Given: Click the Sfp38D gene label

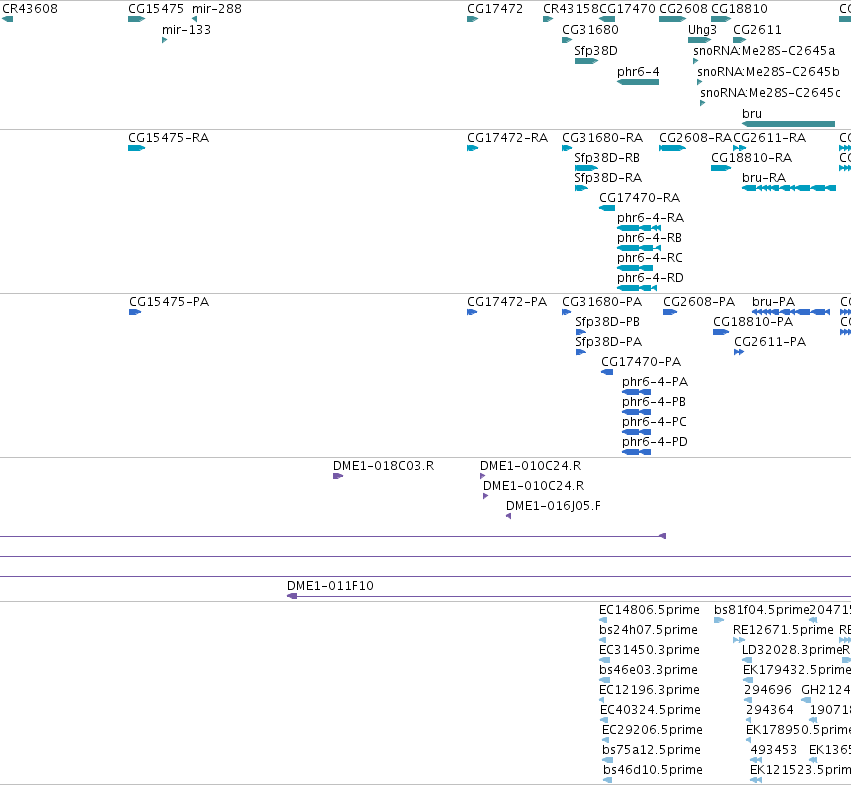Looking at the screenshot, I should click(596, 50).
